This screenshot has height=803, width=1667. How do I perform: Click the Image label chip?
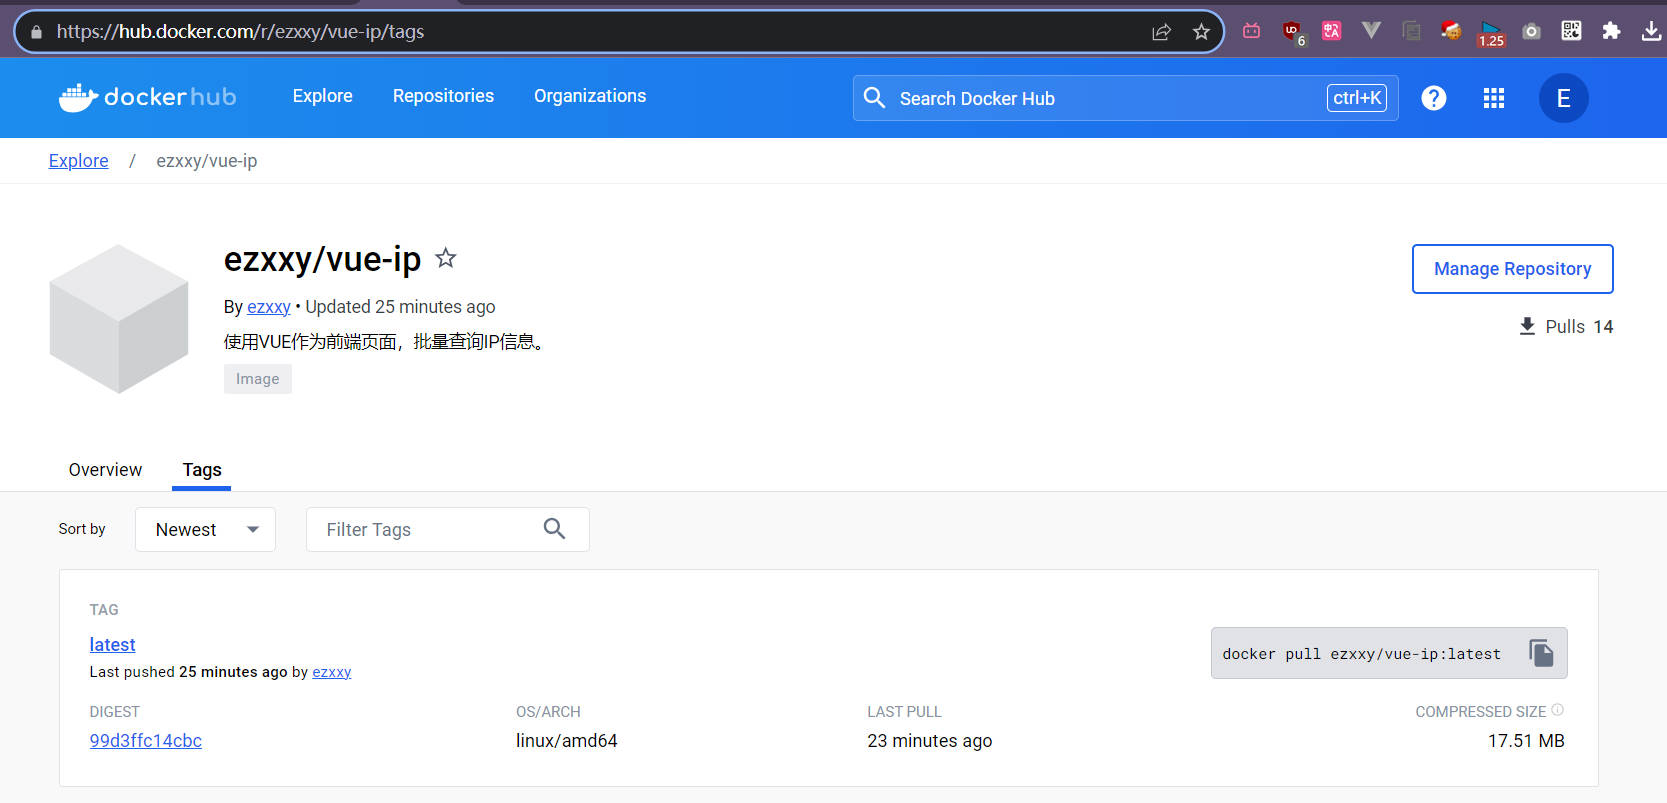257,379
